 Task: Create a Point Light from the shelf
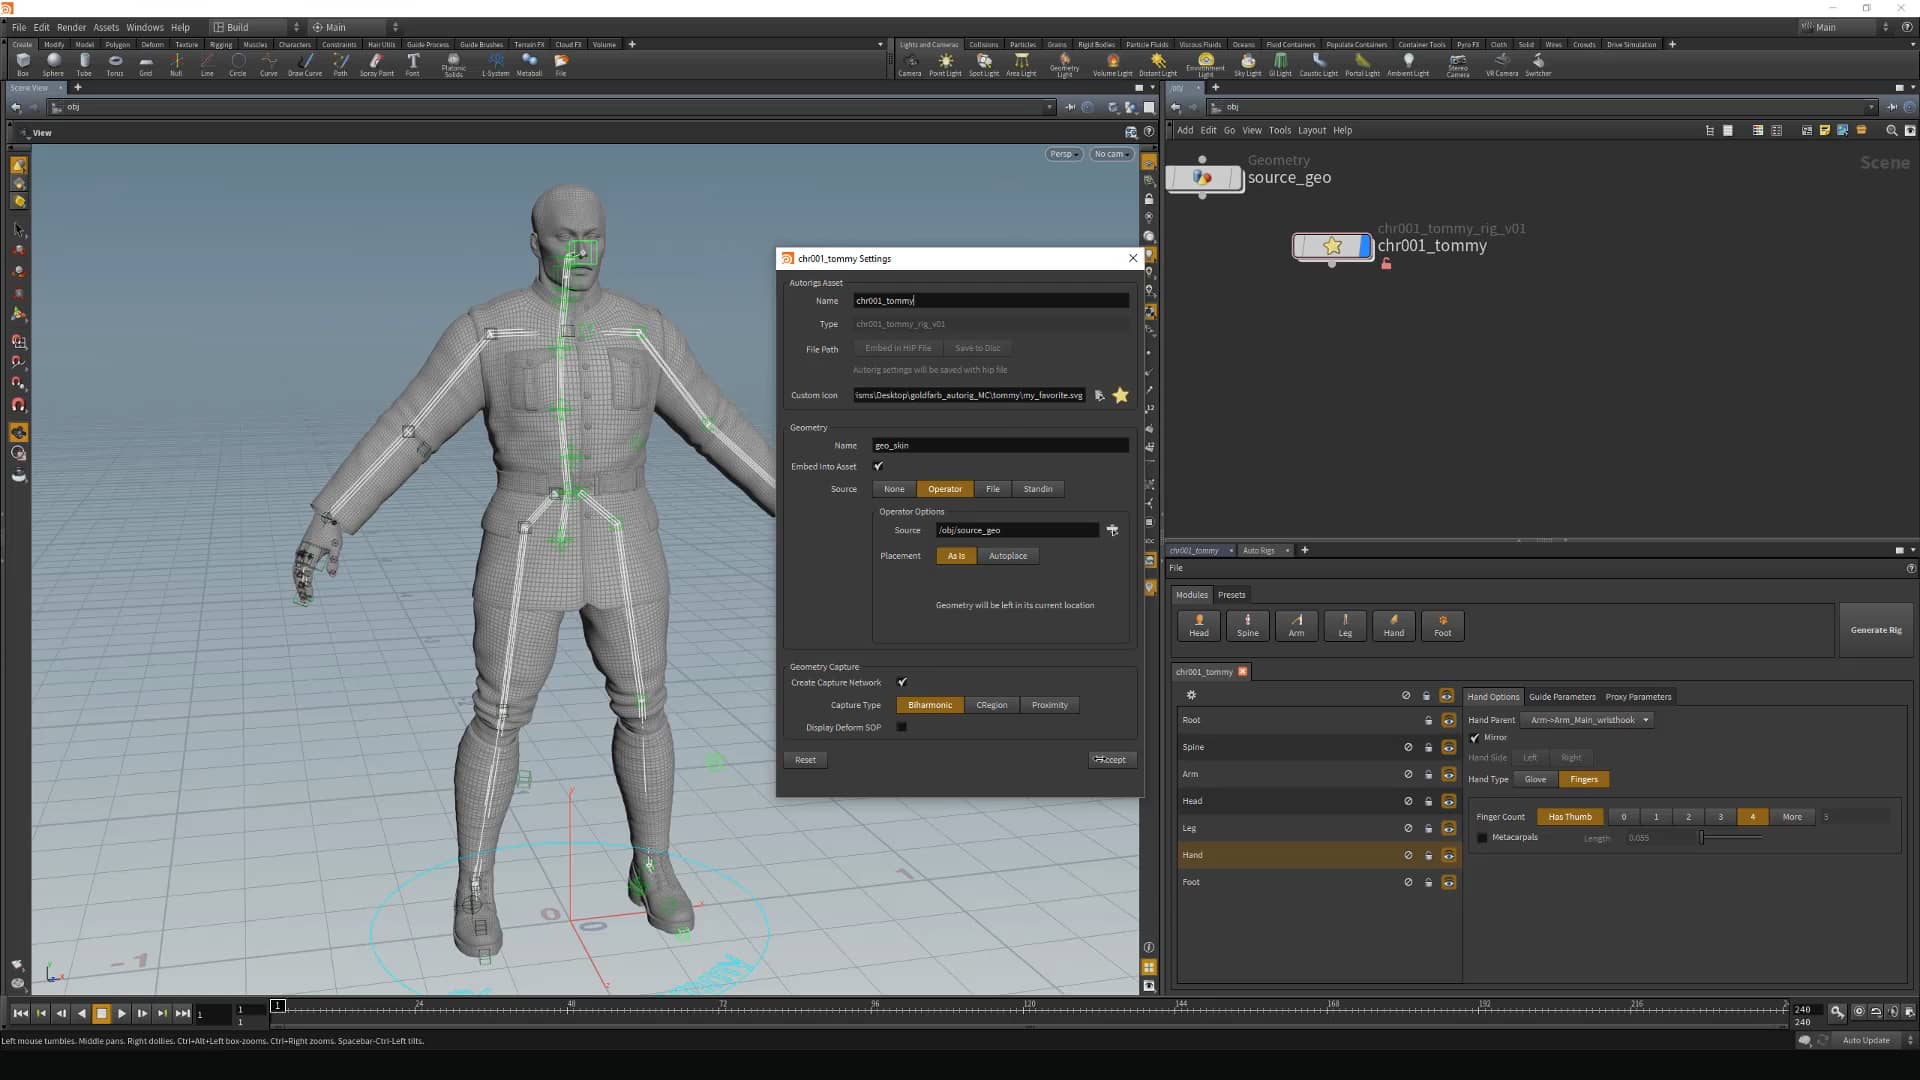pyautogui.click(x=945, y=63)
